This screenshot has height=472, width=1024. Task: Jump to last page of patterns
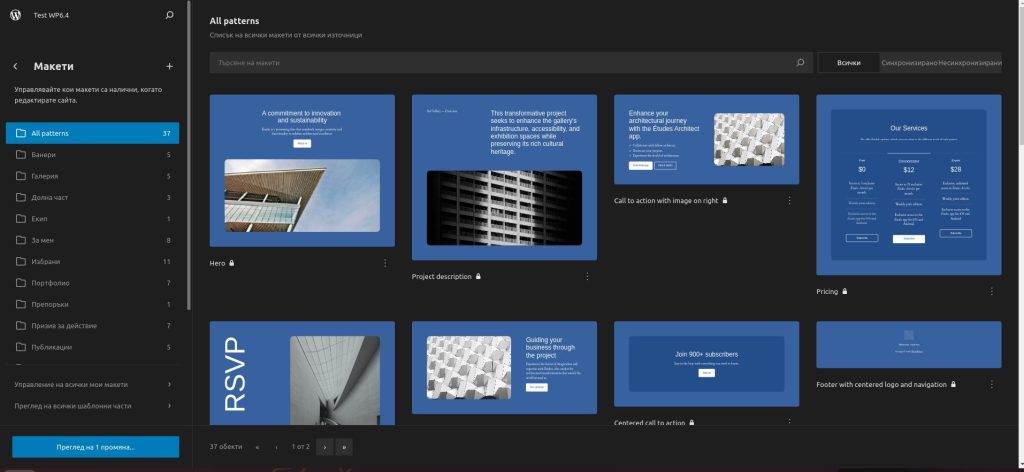344,447
